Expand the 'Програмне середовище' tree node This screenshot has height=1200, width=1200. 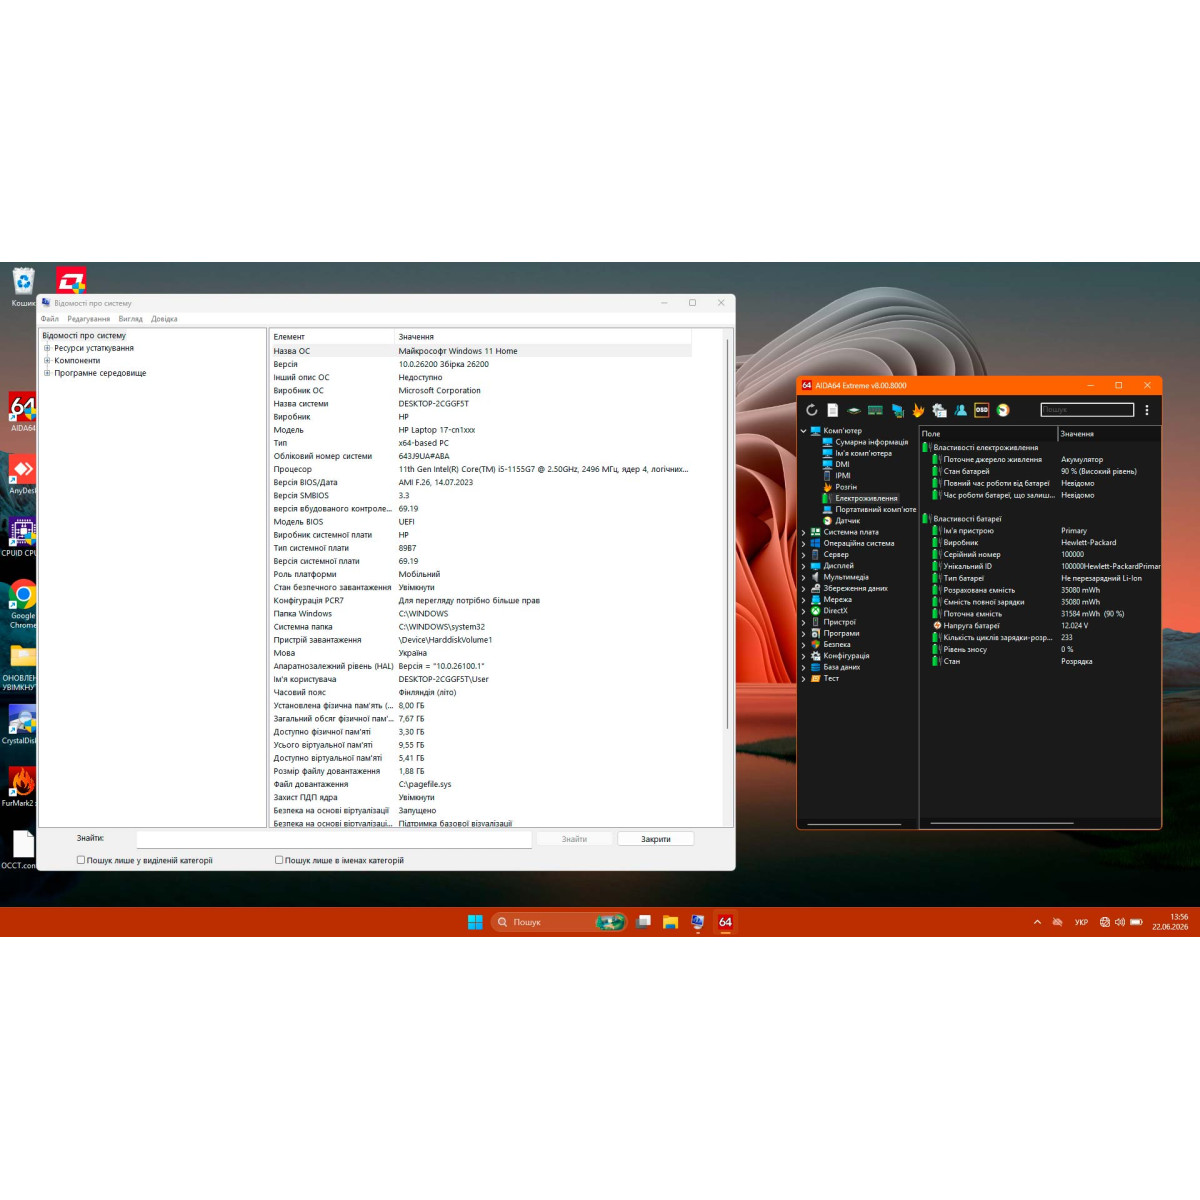click(x=47, y=373)
